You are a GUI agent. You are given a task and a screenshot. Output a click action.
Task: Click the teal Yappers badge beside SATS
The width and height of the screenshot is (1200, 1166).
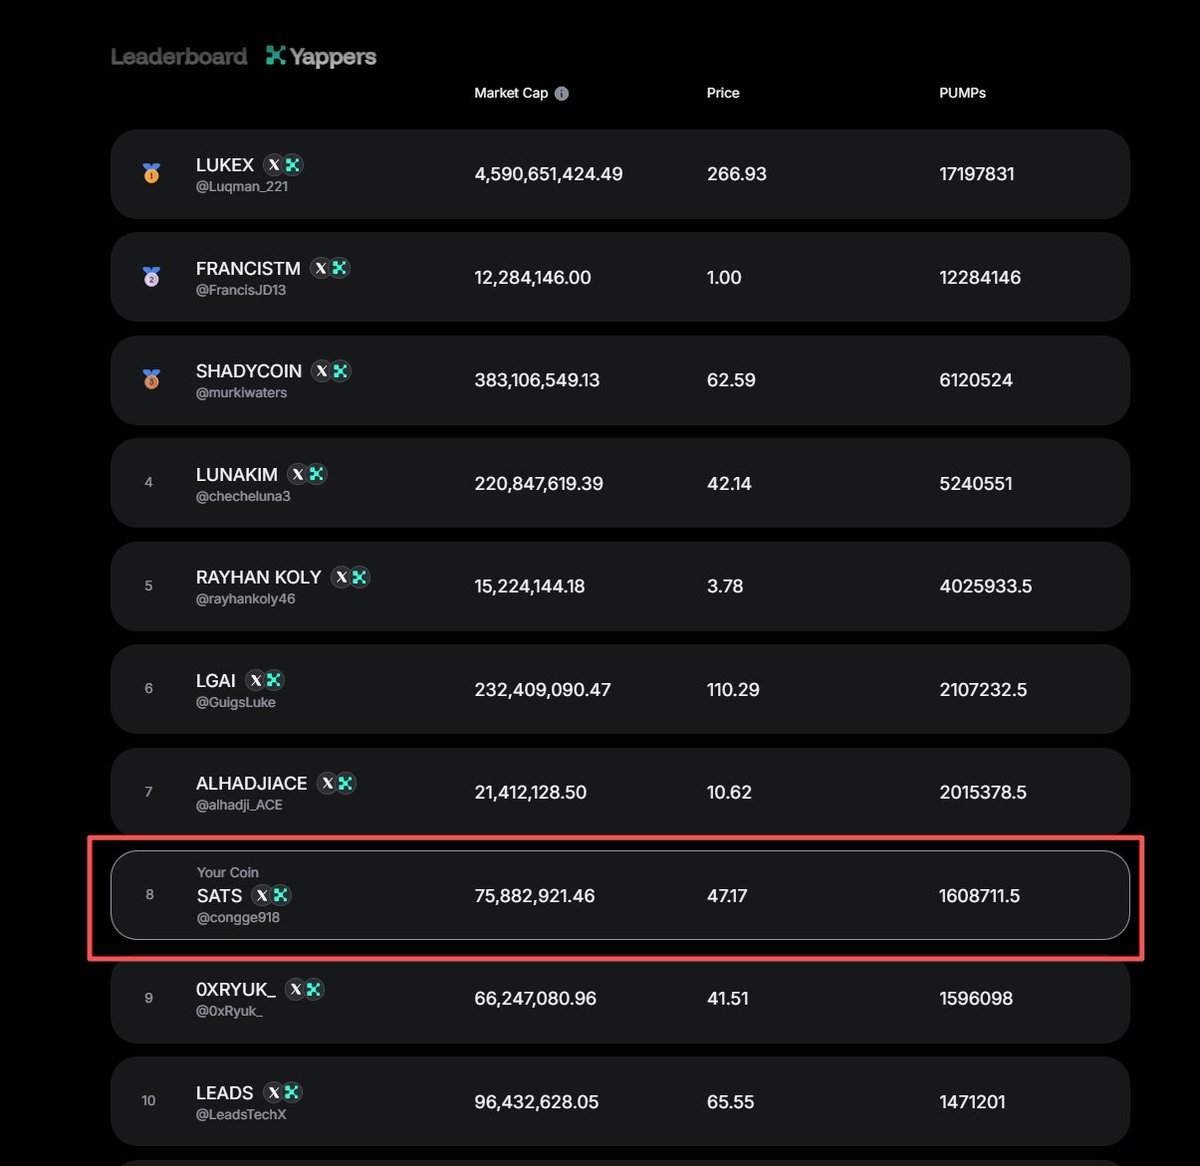281,895
